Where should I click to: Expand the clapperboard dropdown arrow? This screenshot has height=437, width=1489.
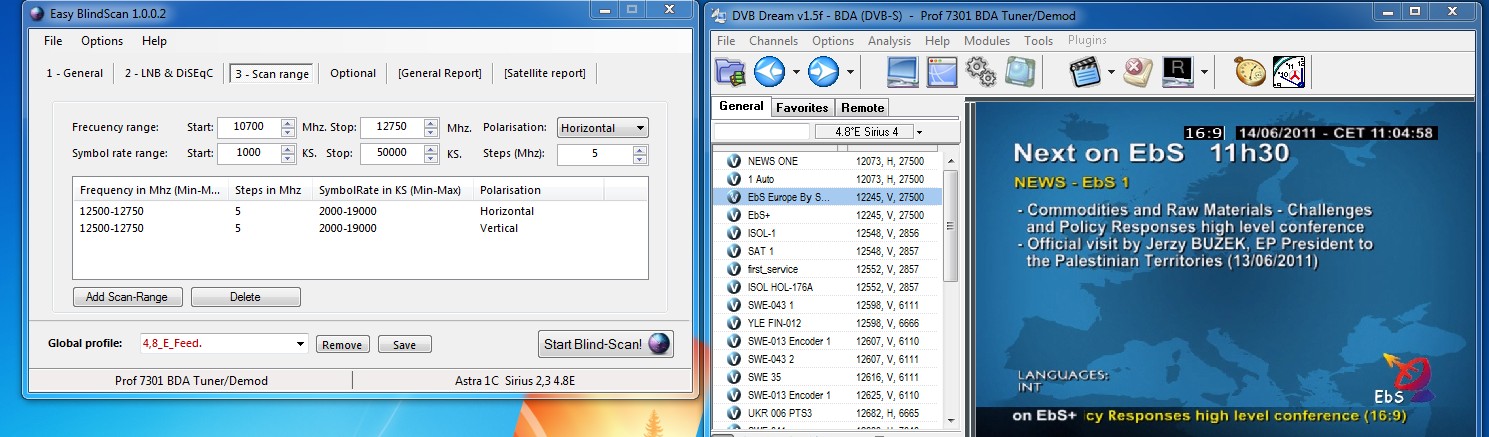[x=1112, y=72]
